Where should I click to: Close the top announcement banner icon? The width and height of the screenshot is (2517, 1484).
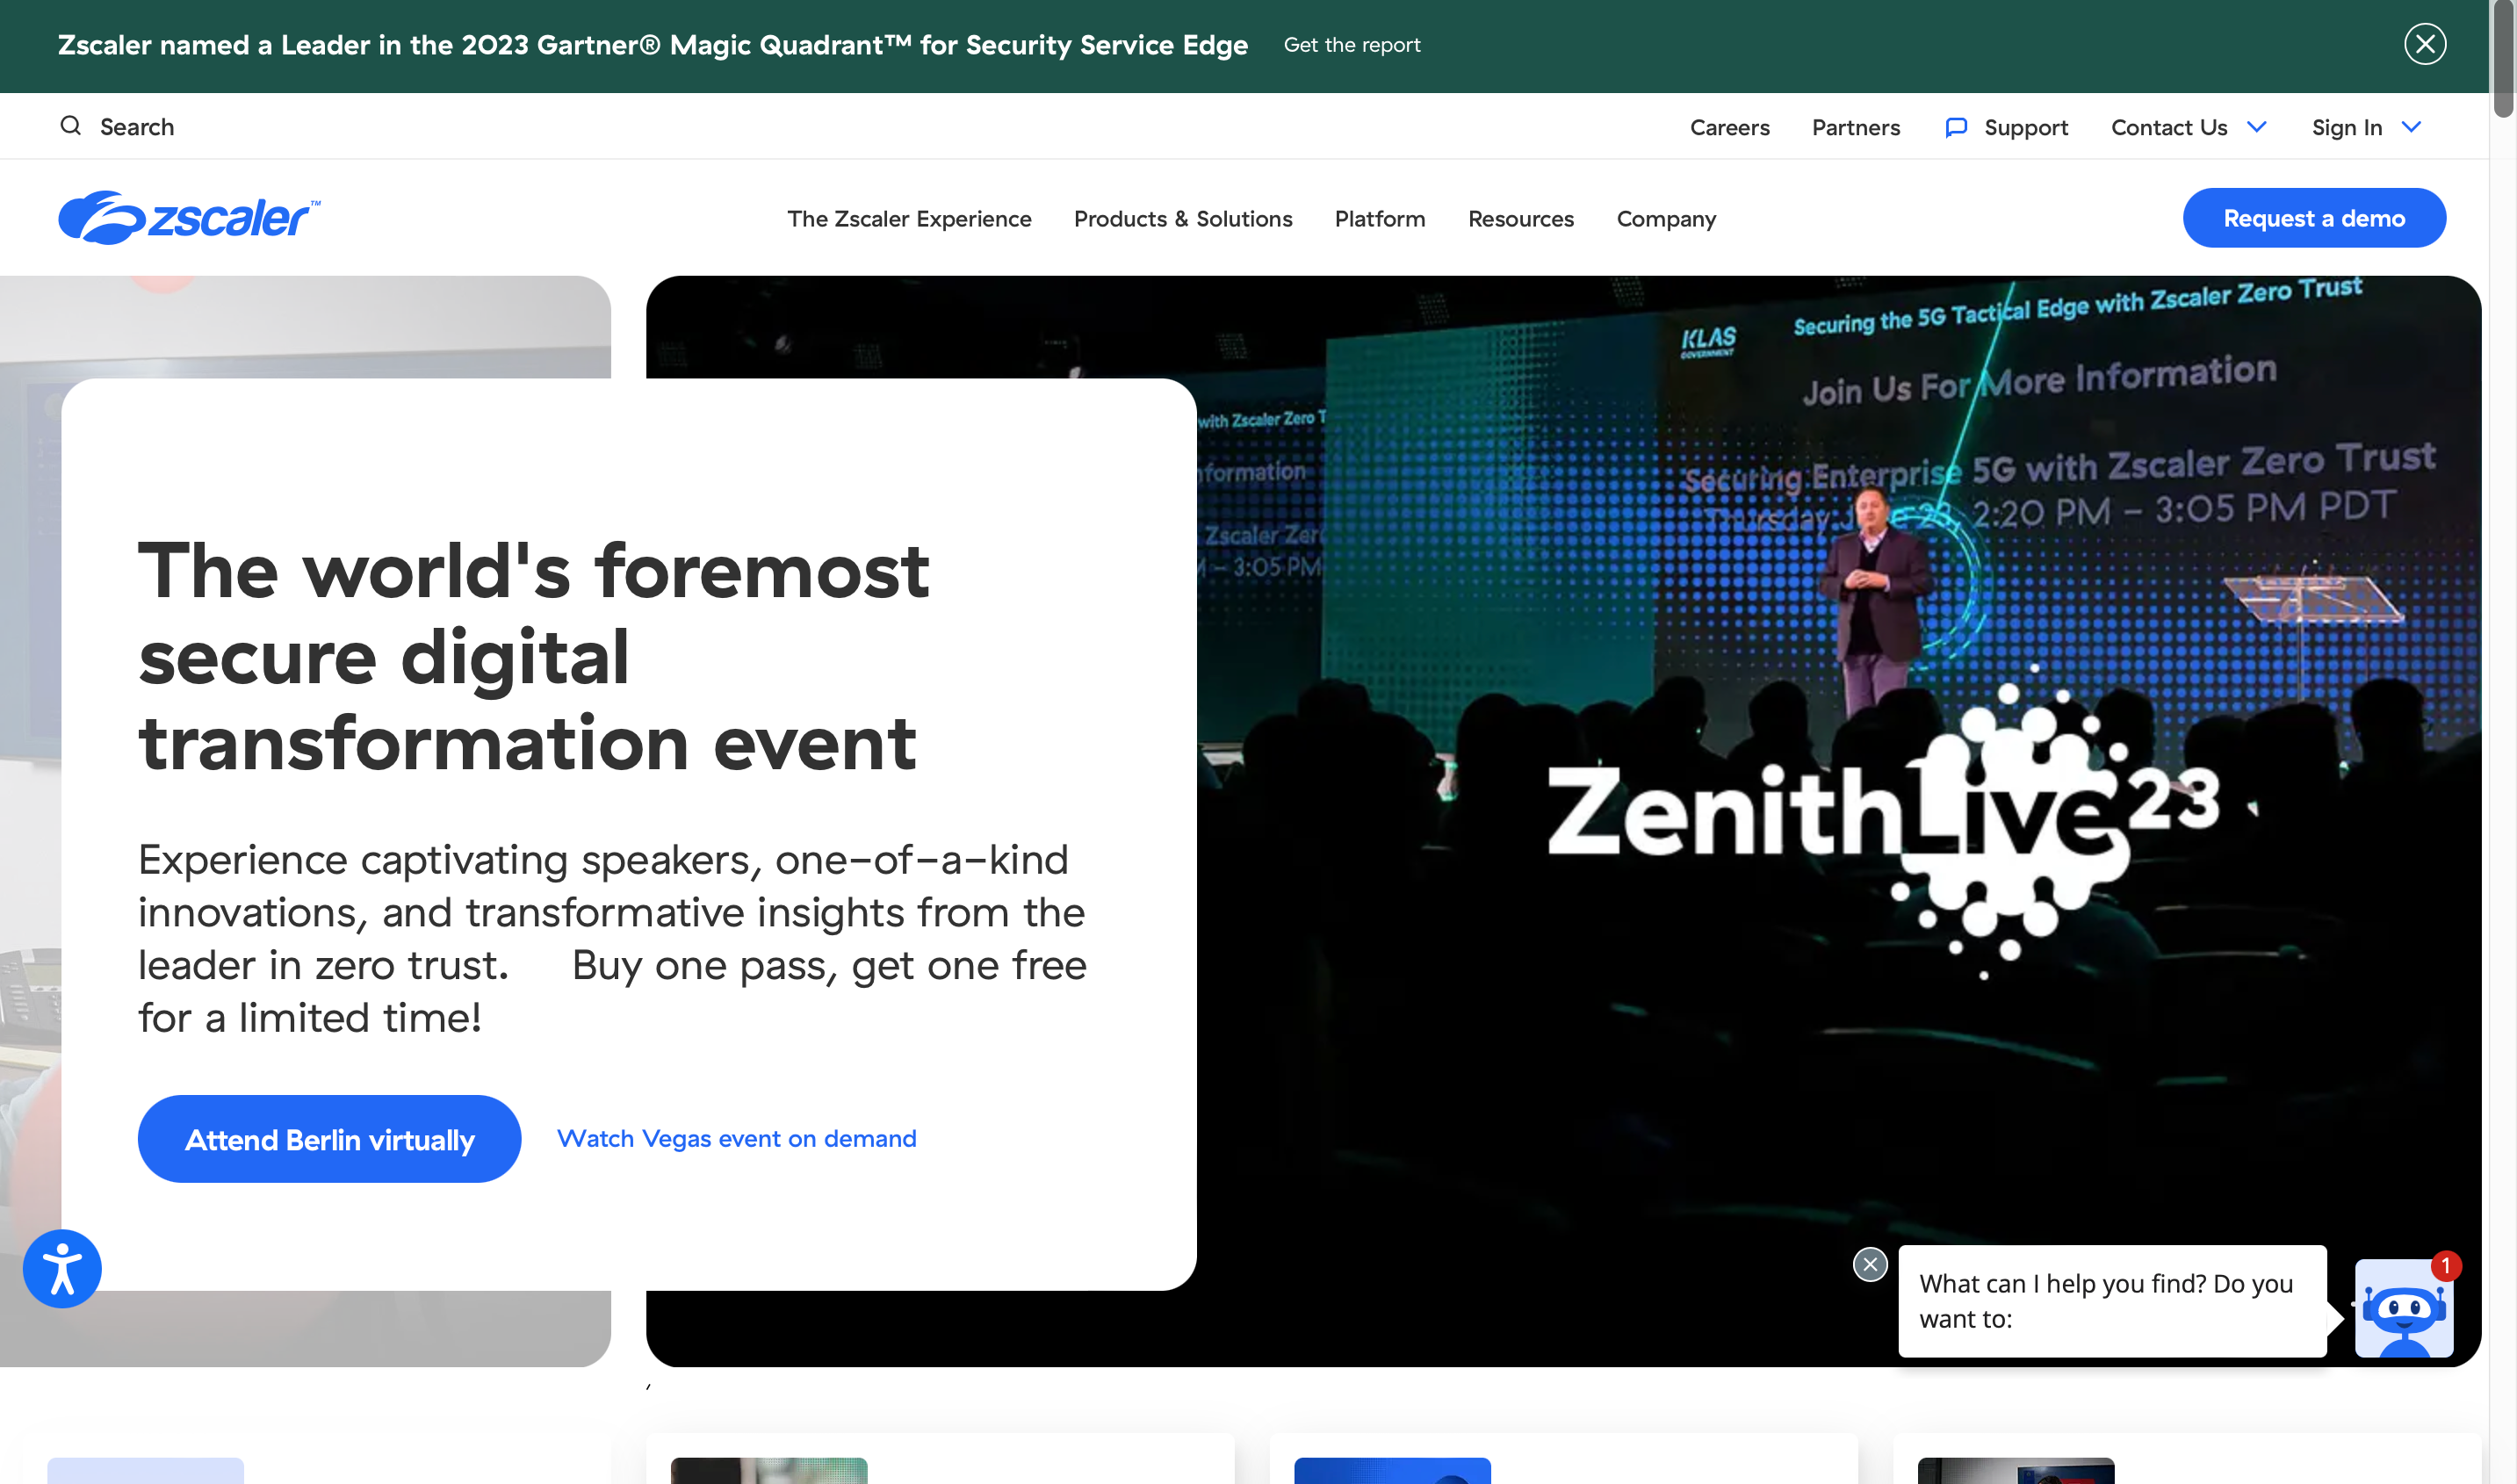[x=2425, y=42]
